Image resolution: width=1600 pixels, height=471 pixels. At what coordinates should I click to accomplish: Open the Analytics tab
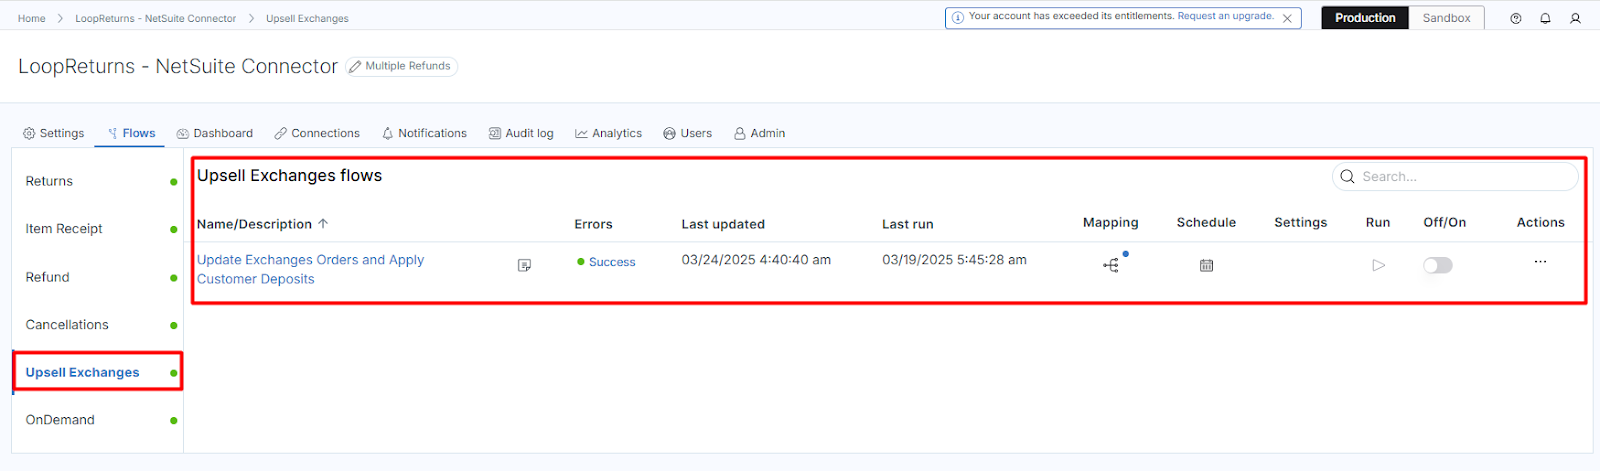608,133
